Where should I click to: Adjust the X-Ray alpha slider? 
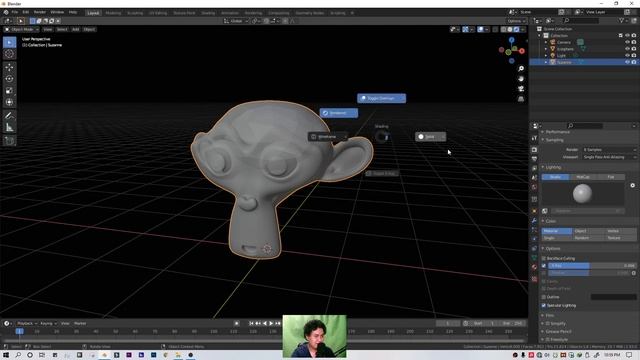(592, 266)
